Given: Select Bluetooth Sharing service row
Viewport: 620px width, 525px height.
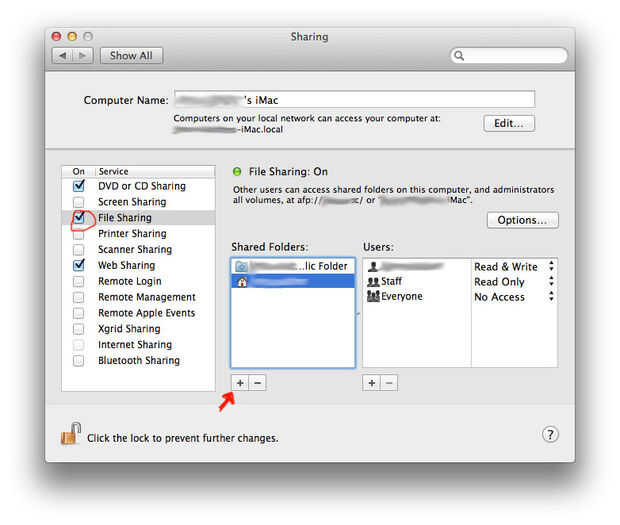Looking at the screenshot, I should (x=138, y=360).
